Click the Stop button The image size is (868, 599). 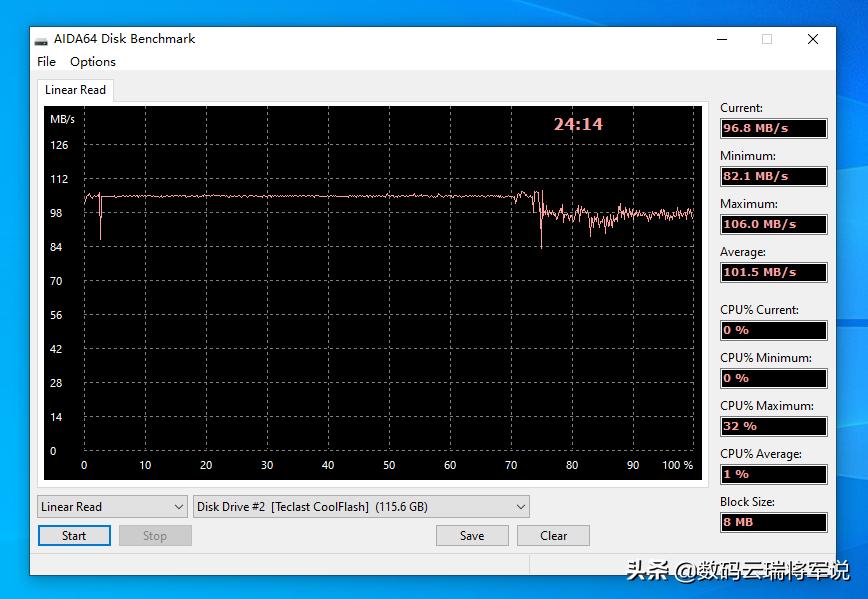tap(154, 535)
